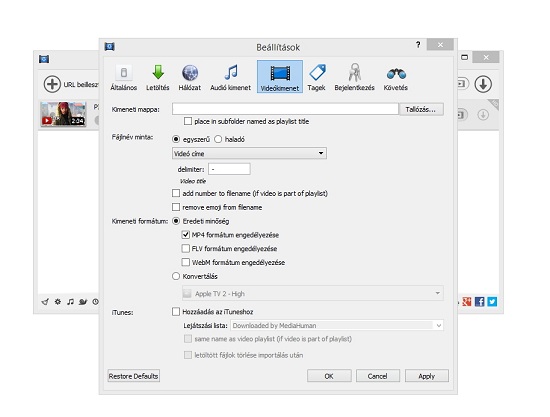Click the URL beillesztése plus icon in main window

[52, 85]
